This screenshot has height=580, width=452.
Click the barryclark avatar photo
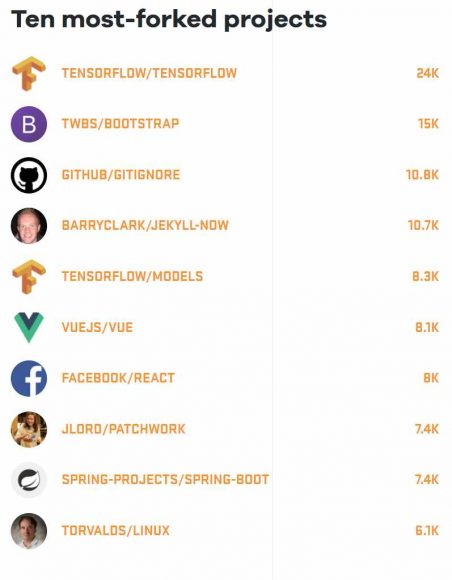pyautogui.click(x=29, y=226)
